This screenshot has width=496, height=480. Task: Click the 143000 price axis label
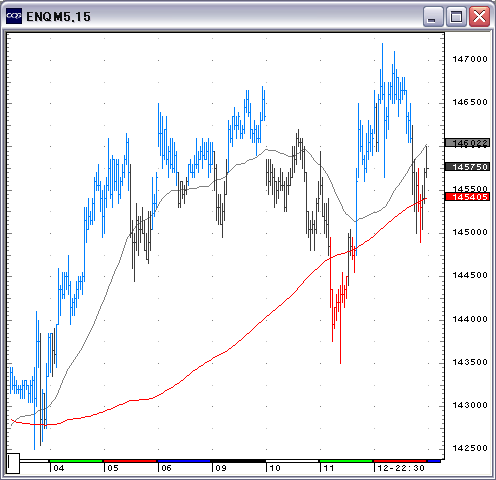[x=470, y=405]
